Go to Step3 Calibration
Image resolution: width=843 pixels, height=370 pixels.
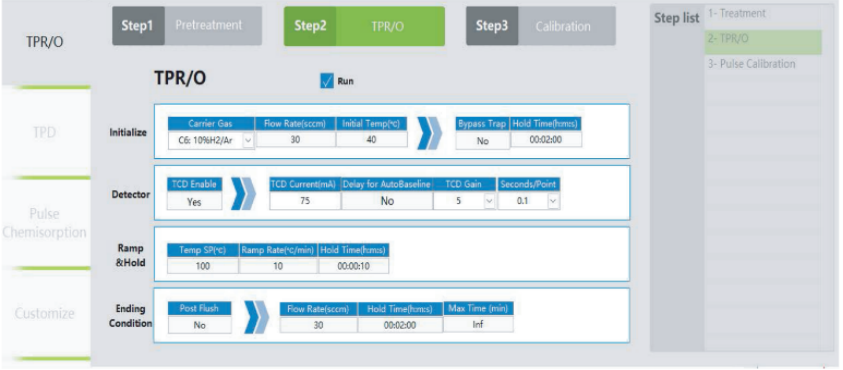tap(541, 26)
